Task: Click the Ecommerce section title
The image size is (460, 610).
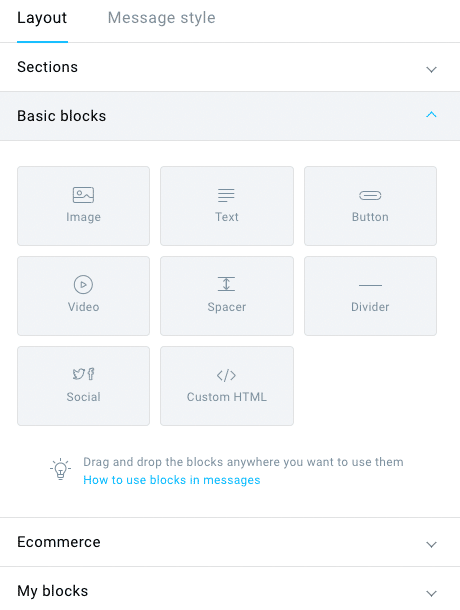Action: coord(59,542)
